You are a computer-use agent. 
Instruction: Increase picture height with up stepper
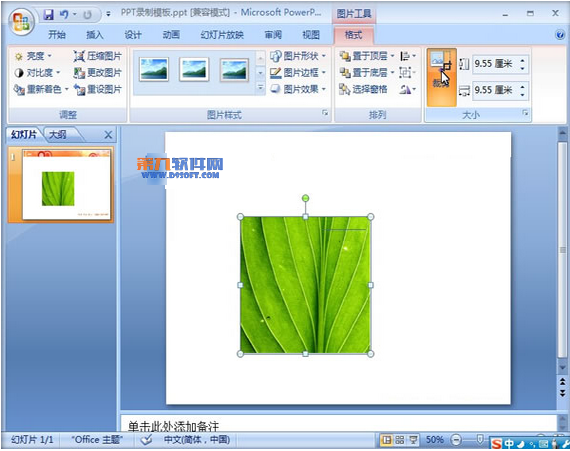tap(522, 60)
